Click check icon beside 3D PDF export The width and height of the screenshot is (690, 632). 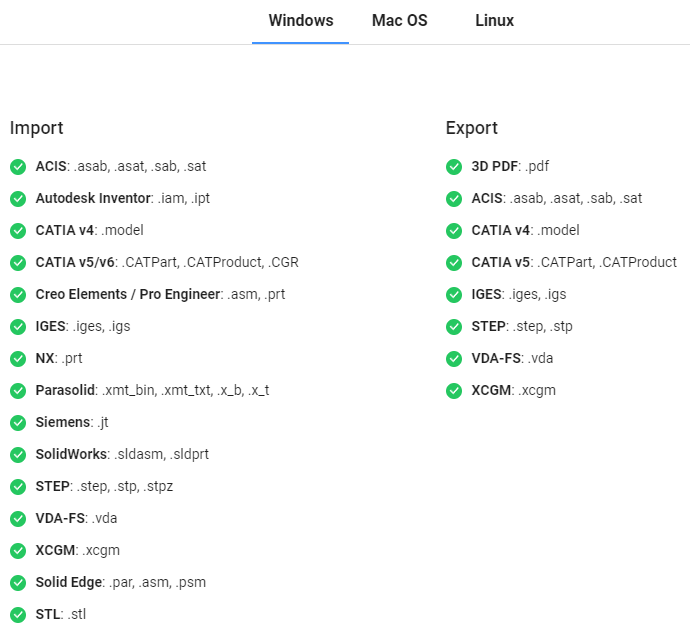click(454, 167)
